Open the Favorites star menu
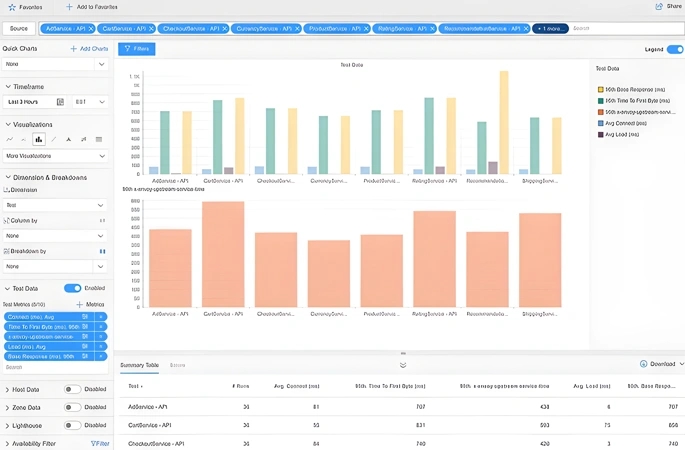Image resolution: width=685 pixels, height=450 pixels. (12, 7)
